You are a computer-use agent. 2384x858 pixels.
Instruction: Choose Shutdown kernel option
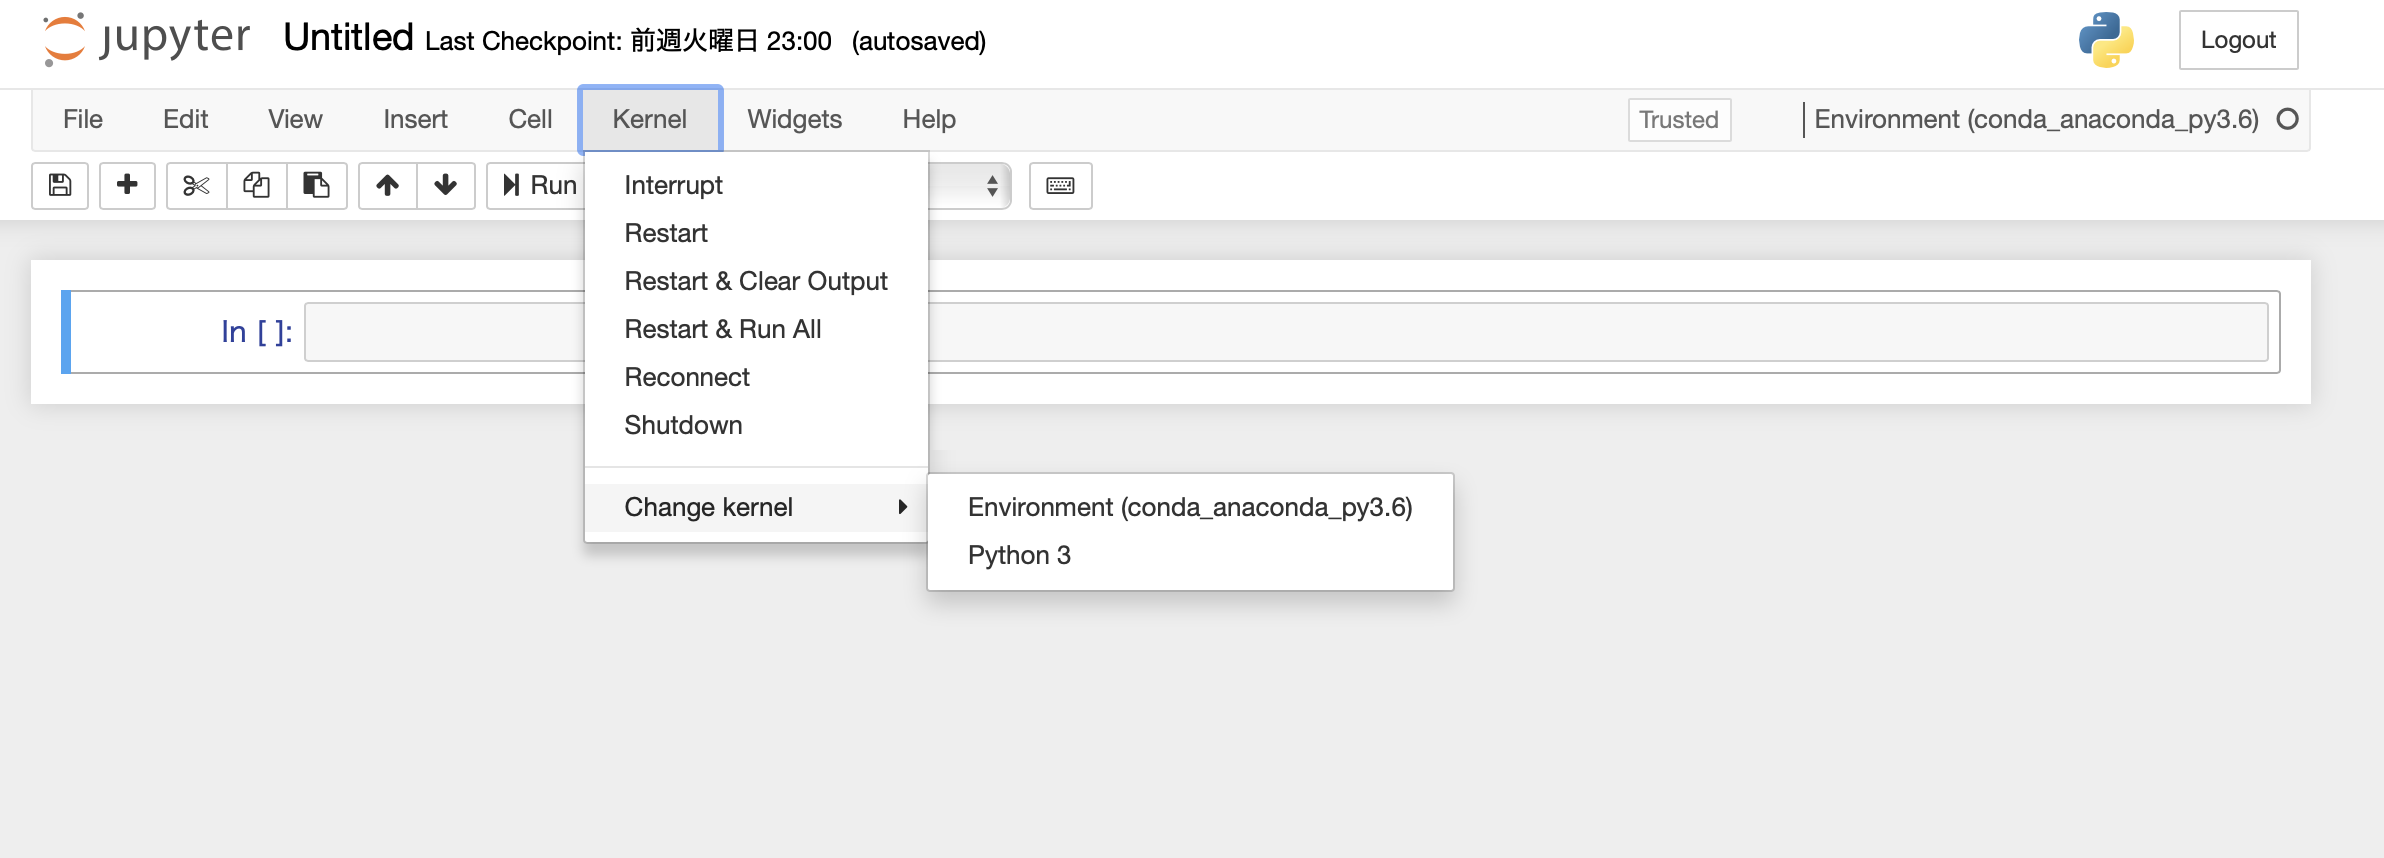click(756, 425)
